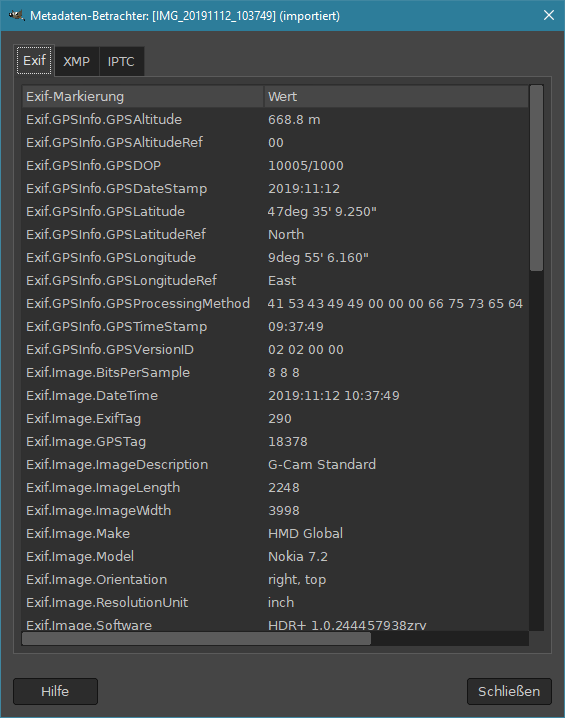
Task: Select the Exif tab
Action: (34, 60)
